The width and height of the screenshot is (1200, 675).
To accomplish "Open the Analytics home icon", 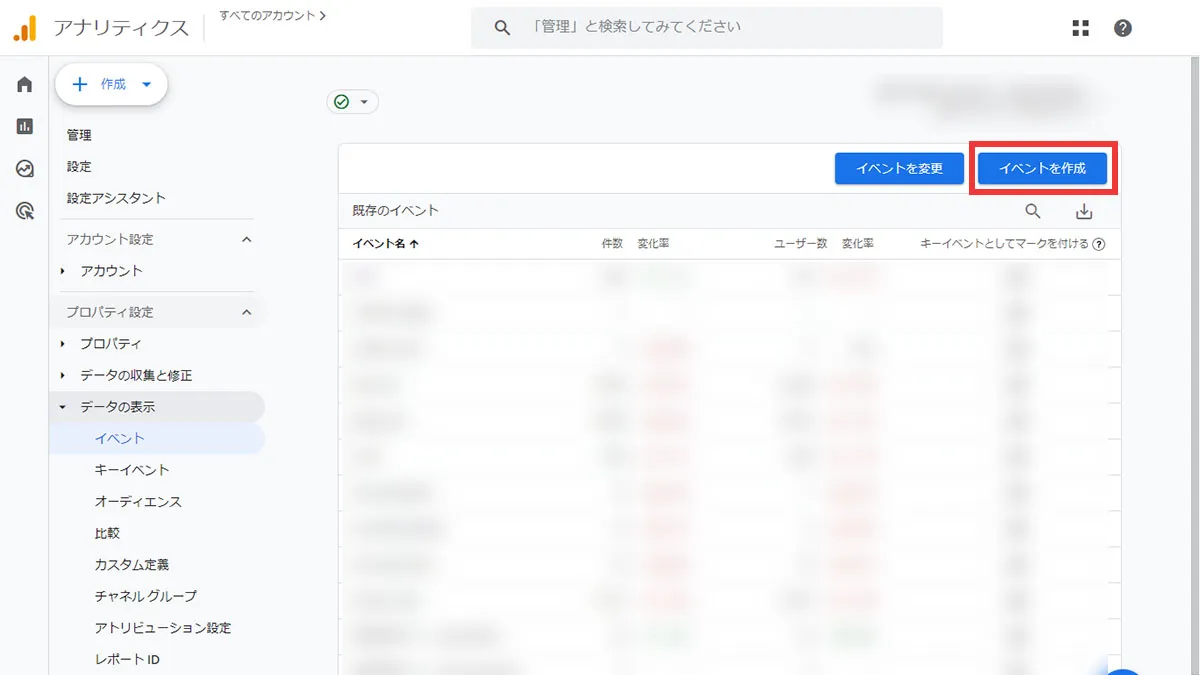I will [x=23, y=84].
